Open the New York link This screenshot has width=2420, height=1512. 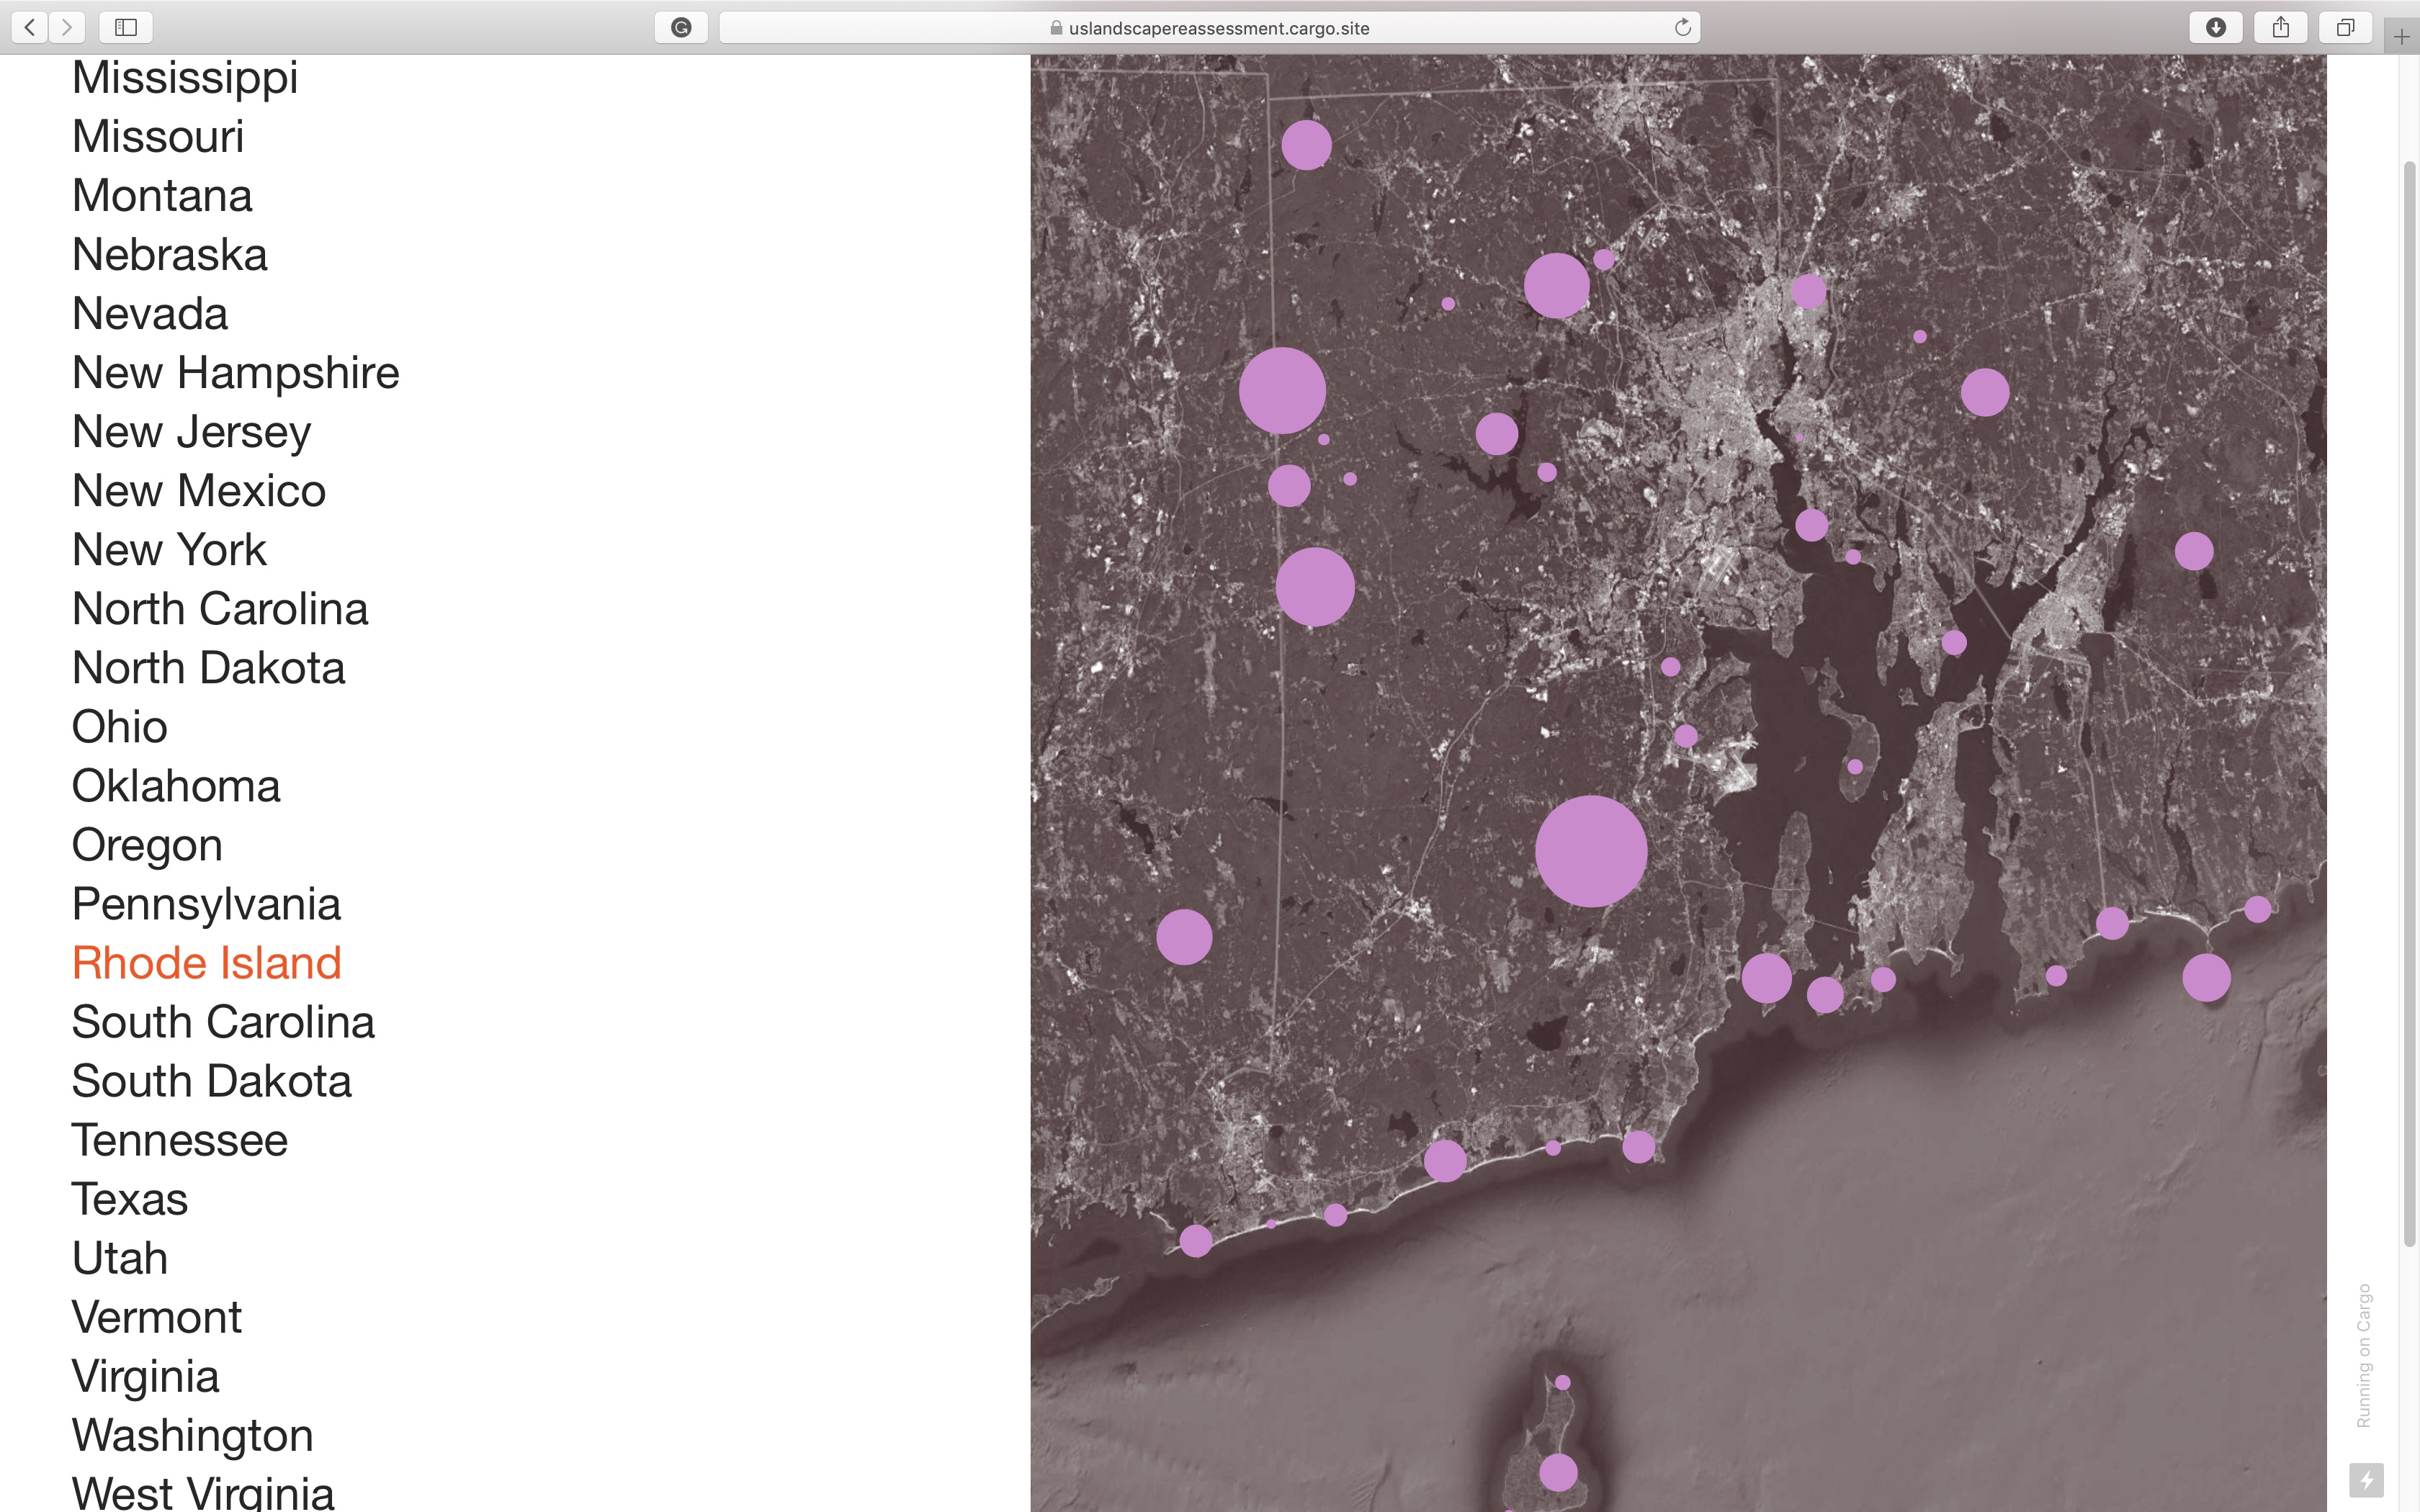pyautogui.click(x=170, y=549)
